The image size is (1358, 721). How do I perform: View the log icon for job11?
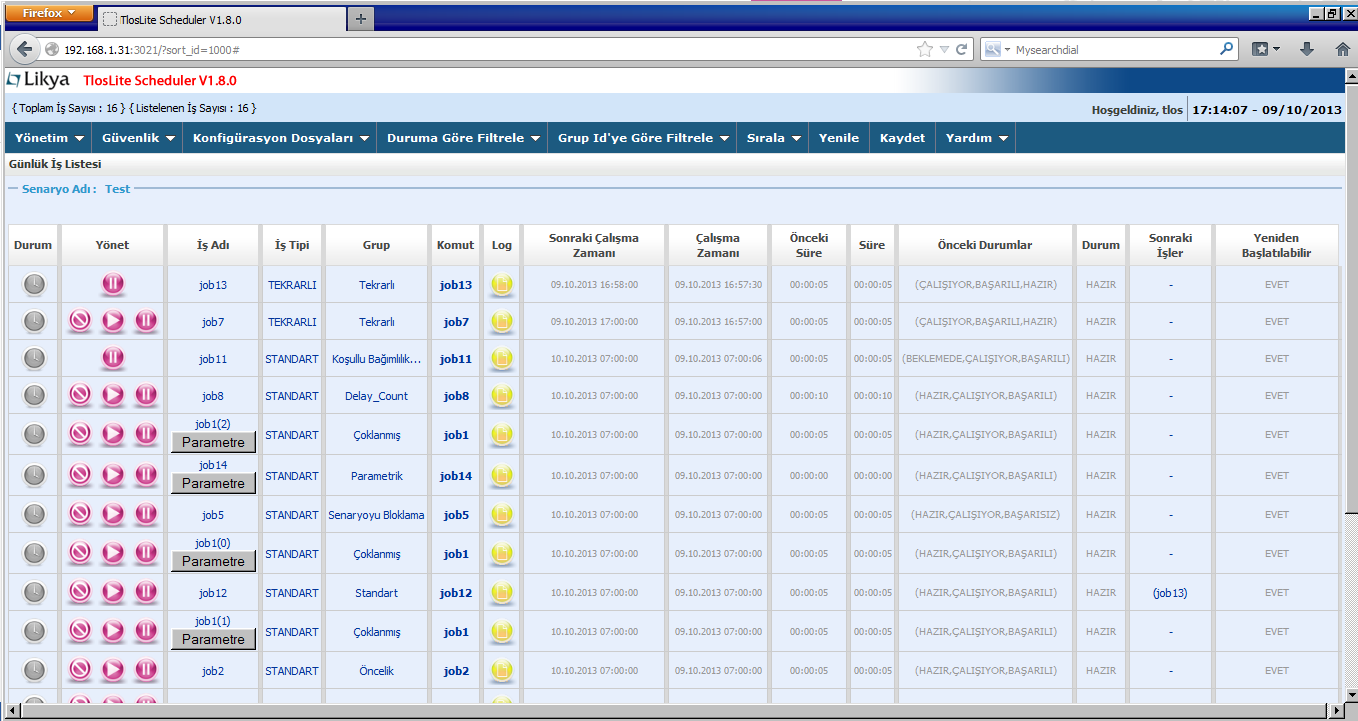point(502,358)
